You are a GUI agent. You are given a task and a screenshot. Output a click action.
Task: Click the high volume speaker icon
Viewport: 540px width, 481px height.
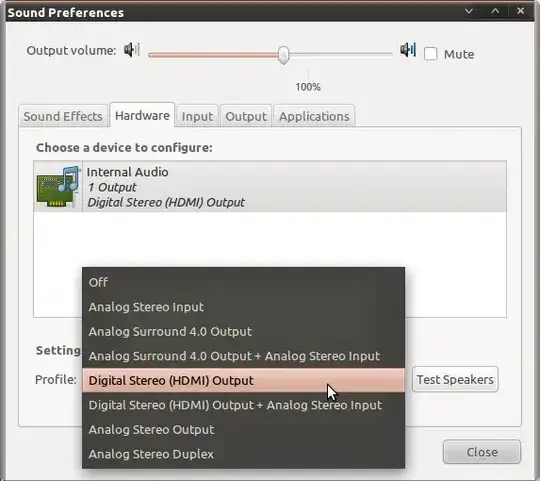(408, 50)
